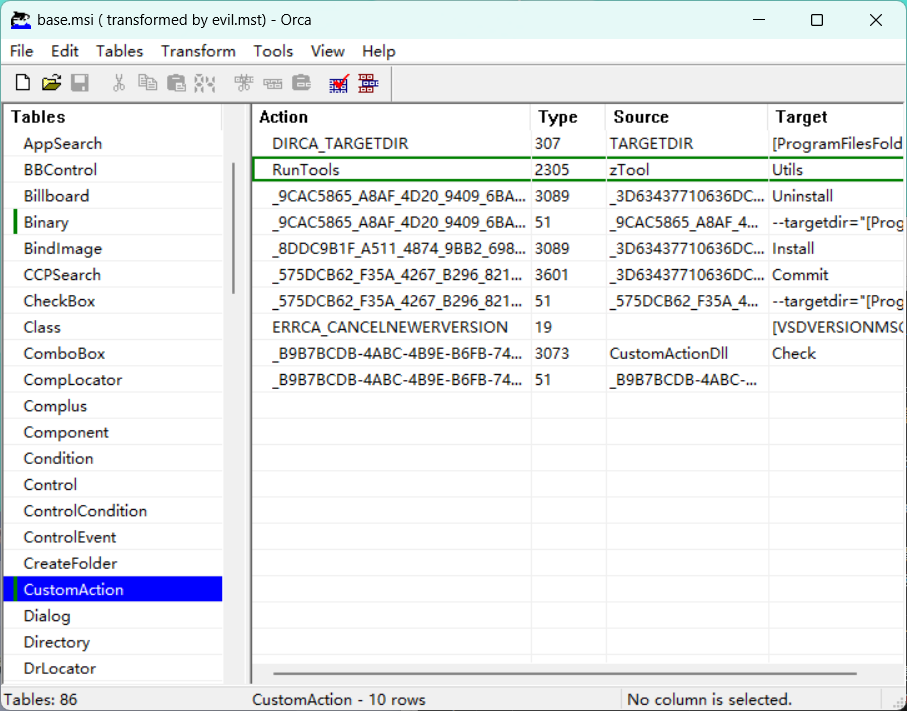Open the Tables menu
Screen dimensions: 907x711
pos(119,51)
